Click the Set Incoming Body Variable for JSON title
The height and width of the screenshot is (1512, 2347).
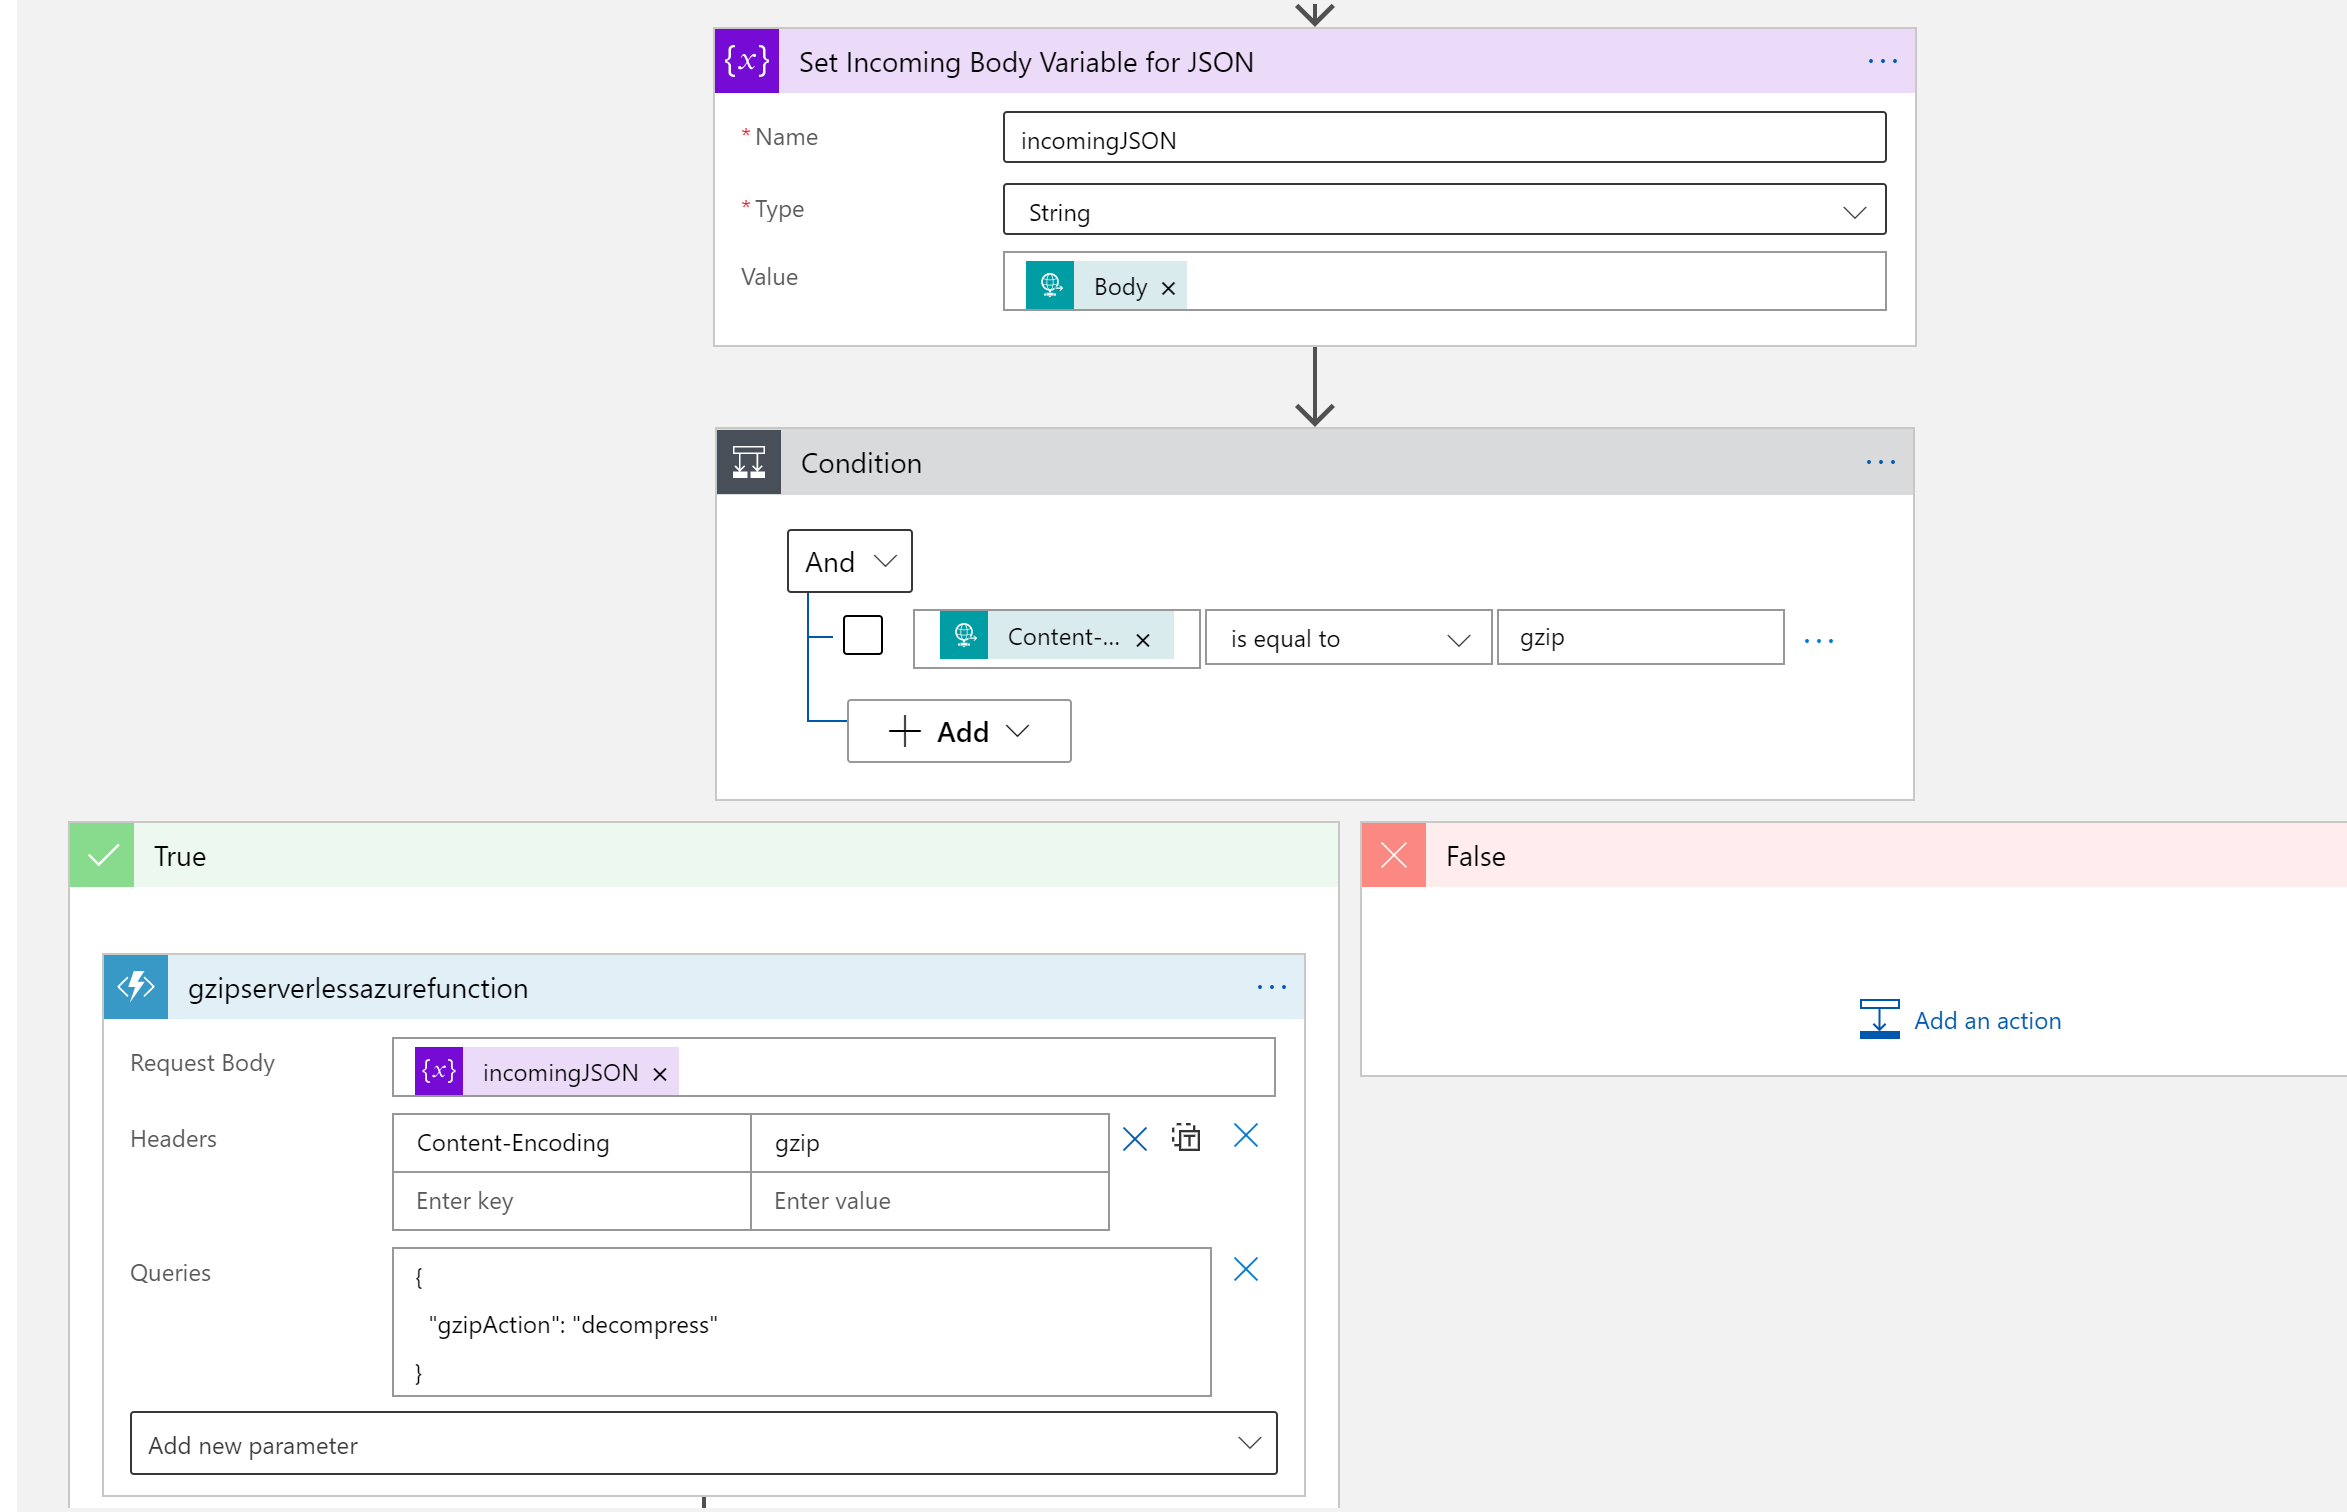[x=1026, y=62]
